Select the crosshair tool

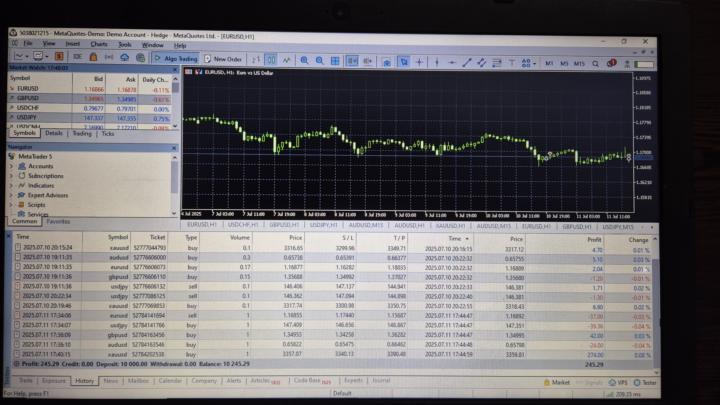coord(419,62)
